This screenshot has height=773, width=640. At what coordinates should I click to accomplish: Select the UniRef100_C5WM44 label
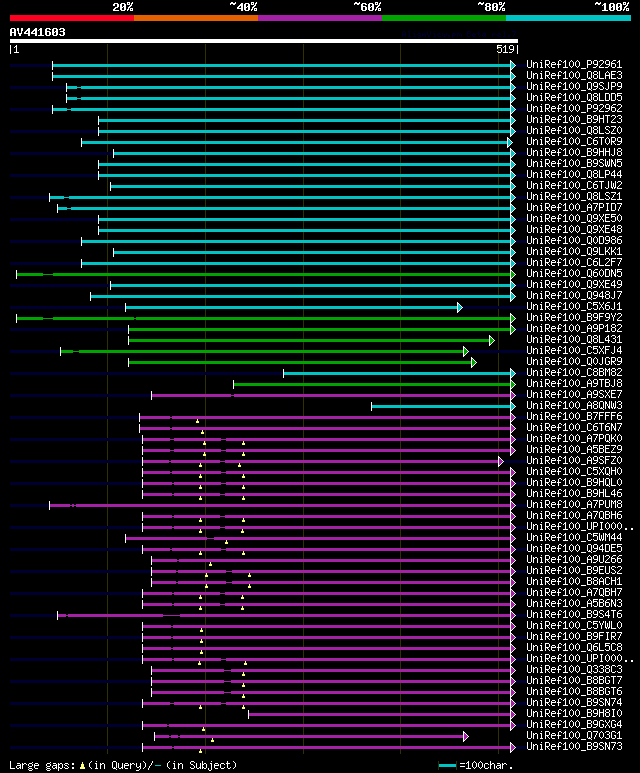click(x=574, y=537)
